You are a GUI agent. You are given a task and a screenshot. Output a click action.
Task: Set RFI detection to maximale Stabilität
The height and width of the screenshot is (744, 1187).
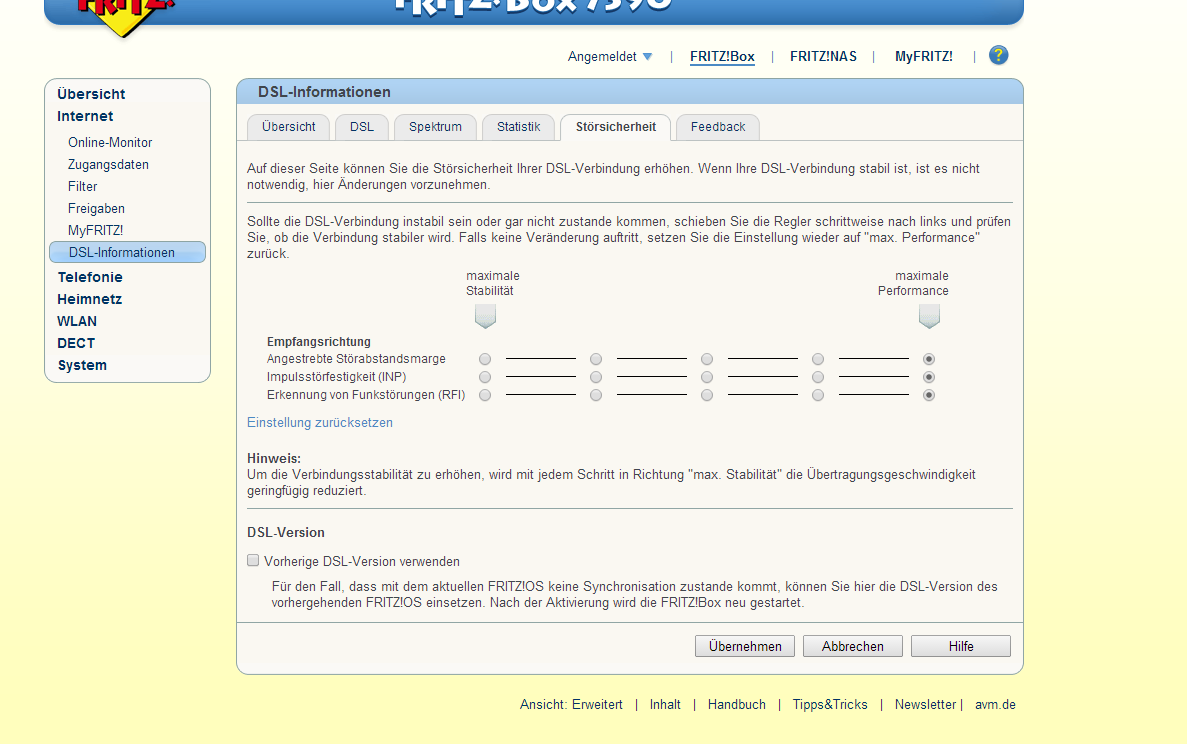[x=485, y=395]
